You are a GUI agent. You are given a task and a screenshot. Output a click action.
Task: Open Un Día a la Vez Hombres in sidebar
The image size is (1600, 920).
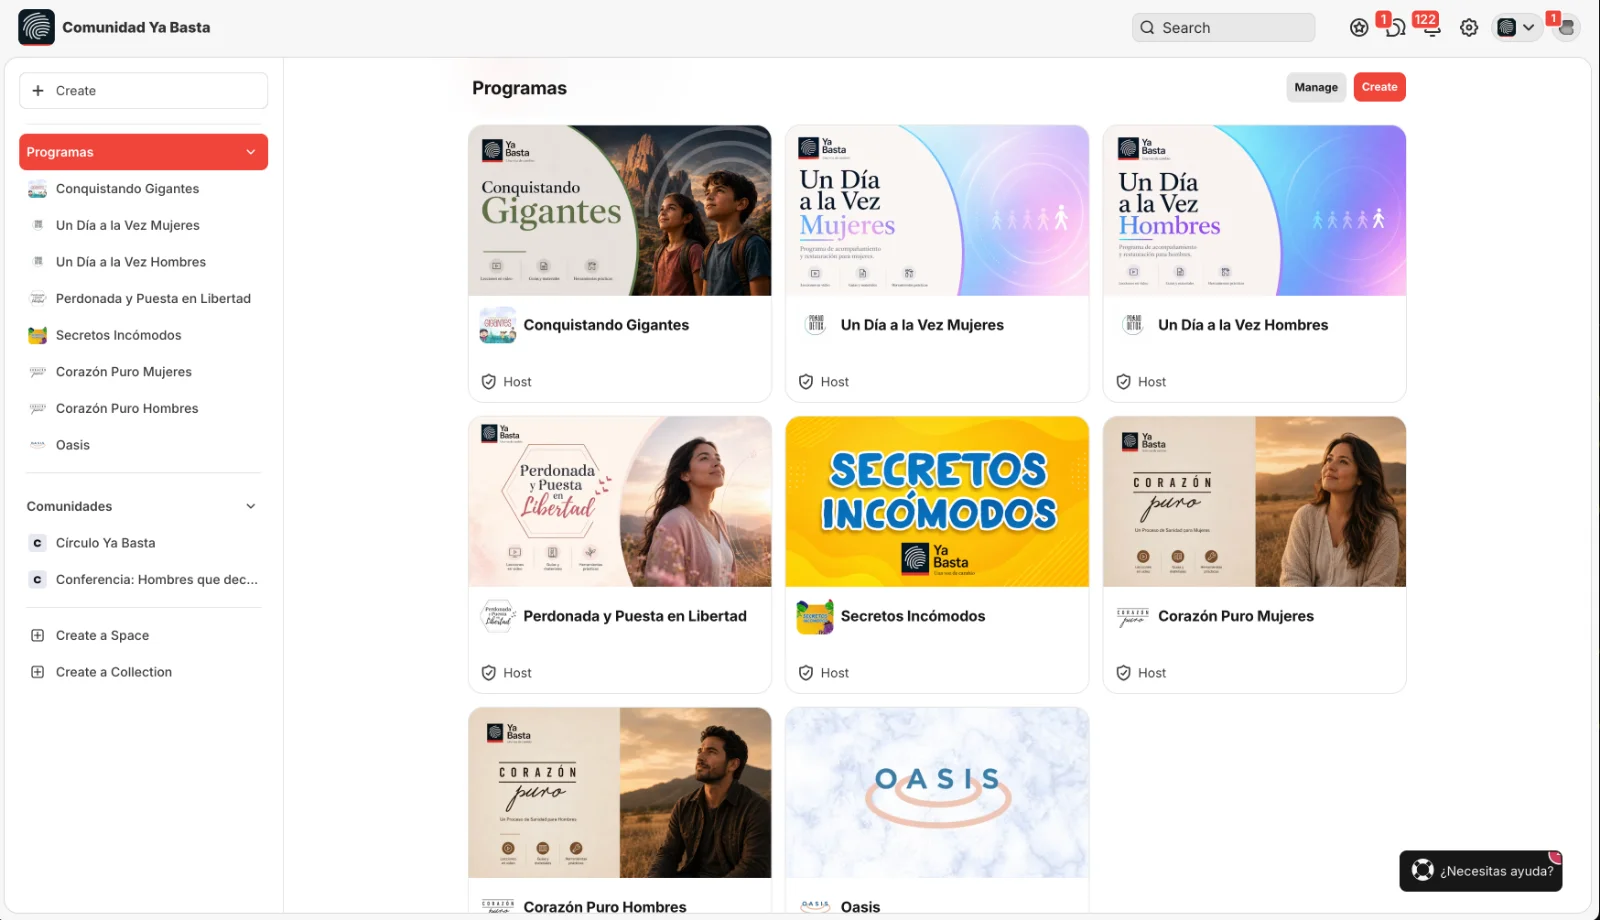(143, 262)
